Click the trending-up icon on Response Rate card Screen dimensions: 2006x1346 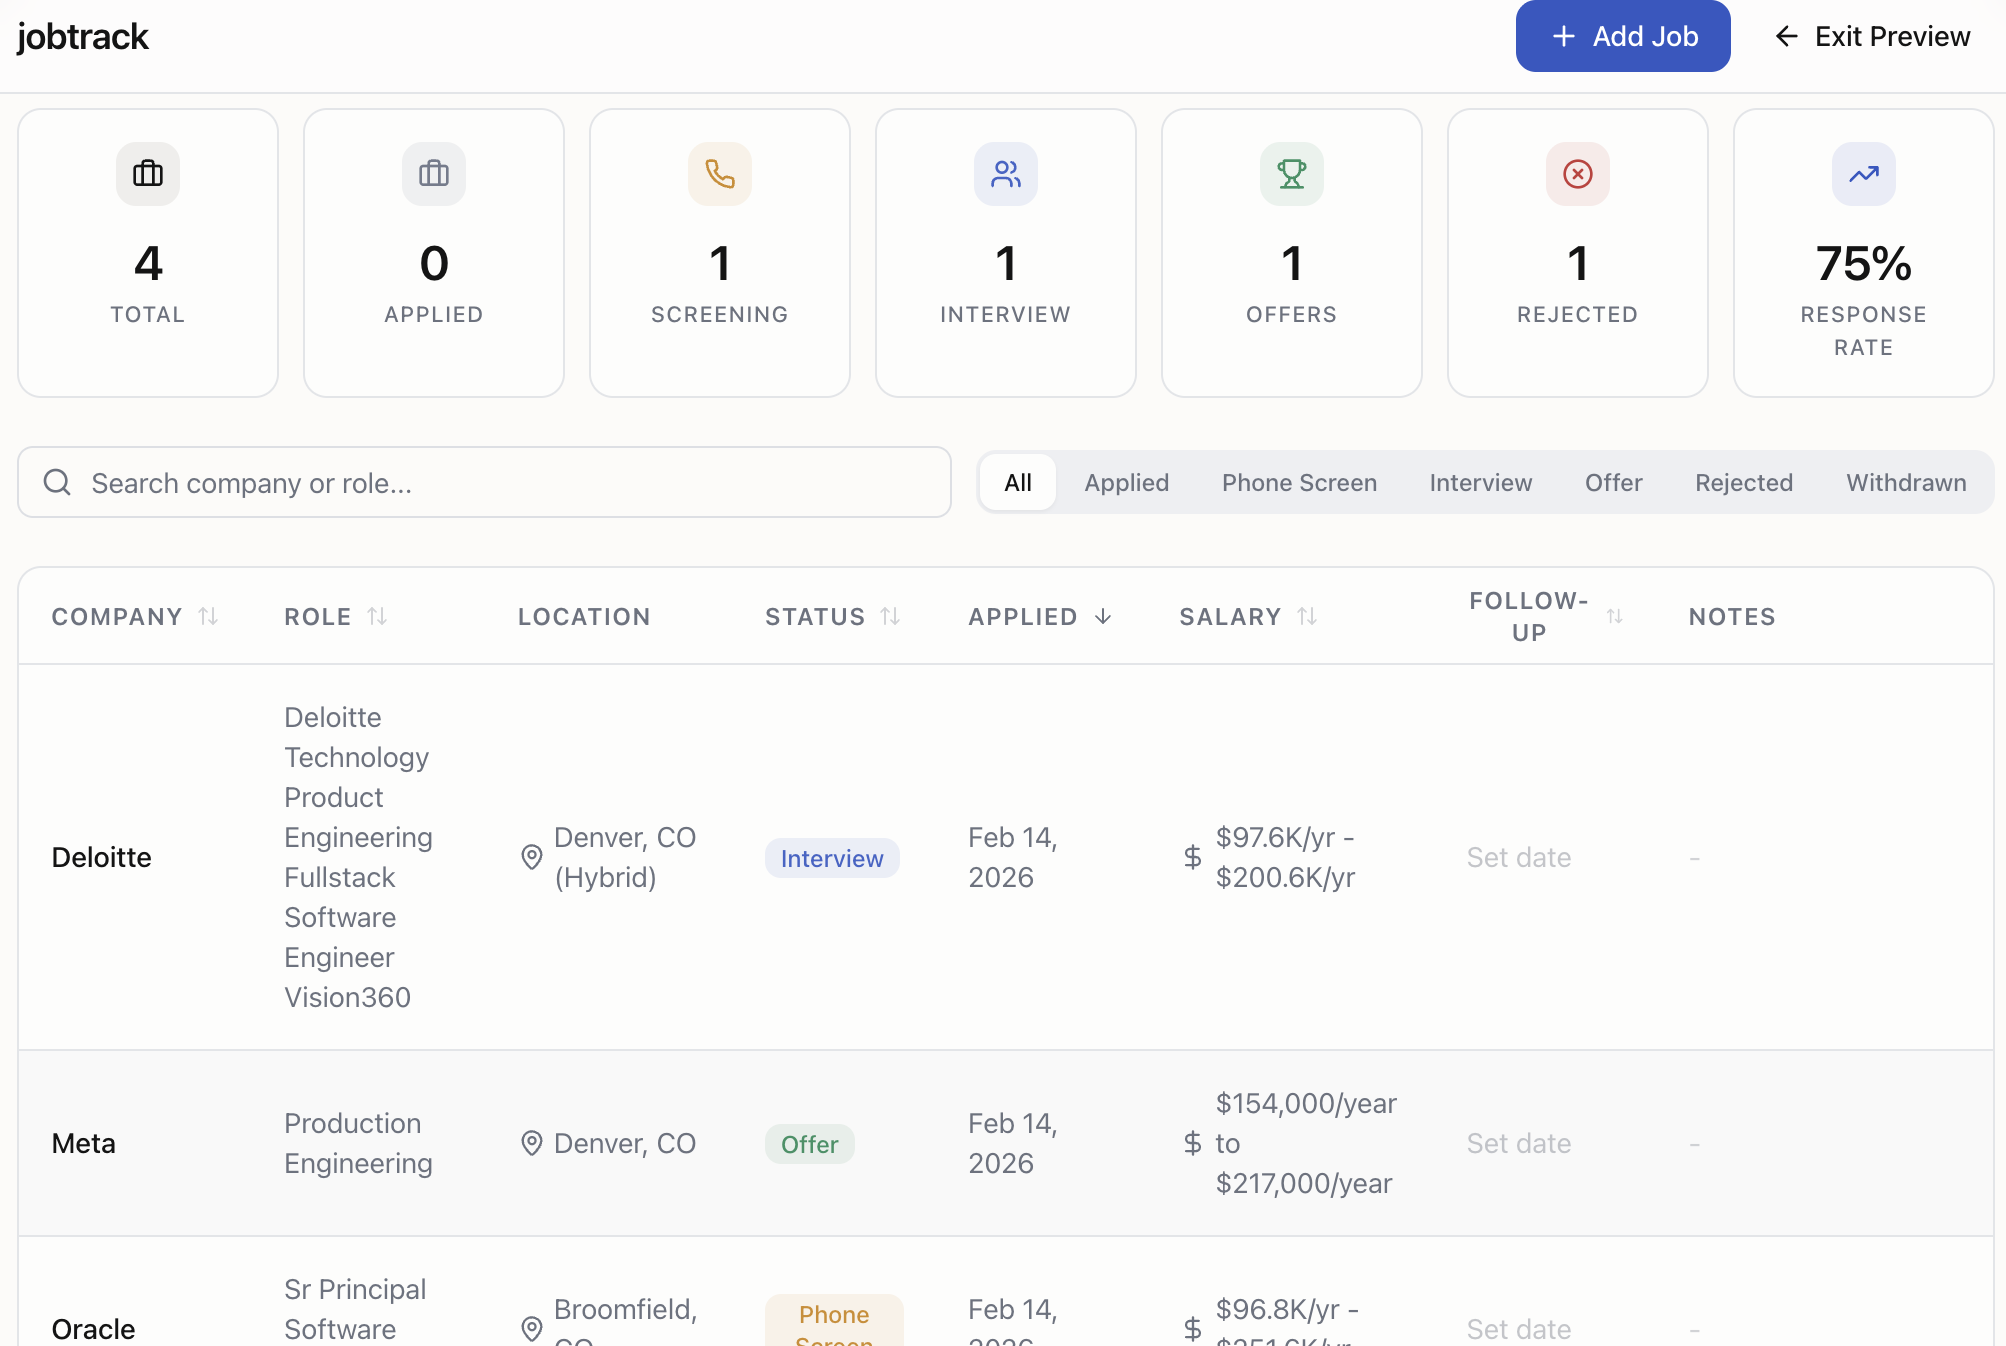click(x=1862, y=173)
